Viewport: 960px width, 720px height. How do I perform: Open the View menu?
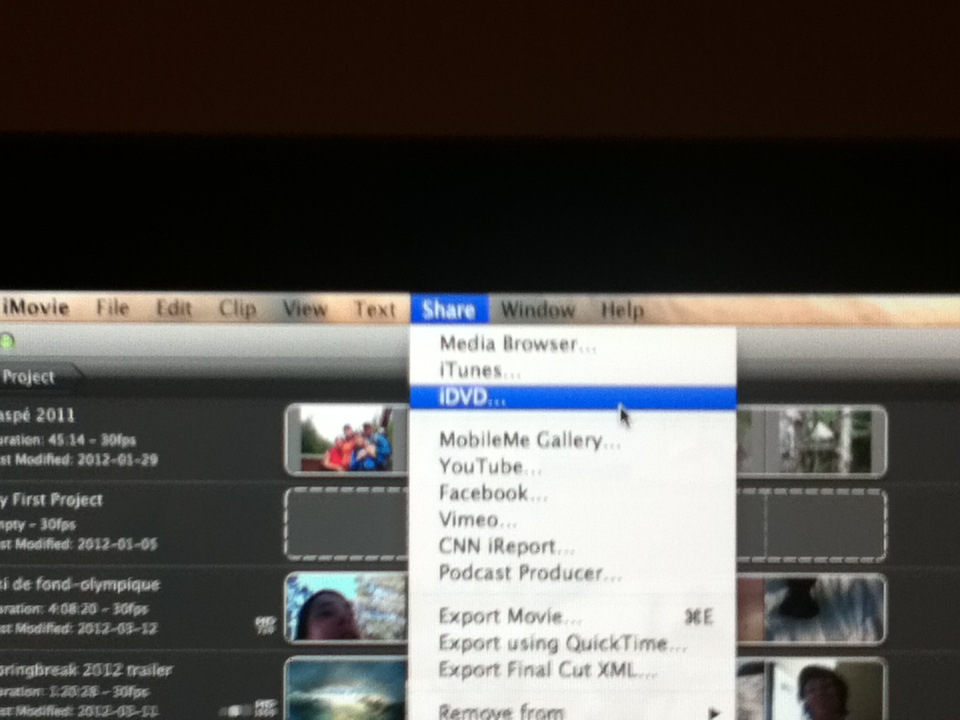click(304, 309)
